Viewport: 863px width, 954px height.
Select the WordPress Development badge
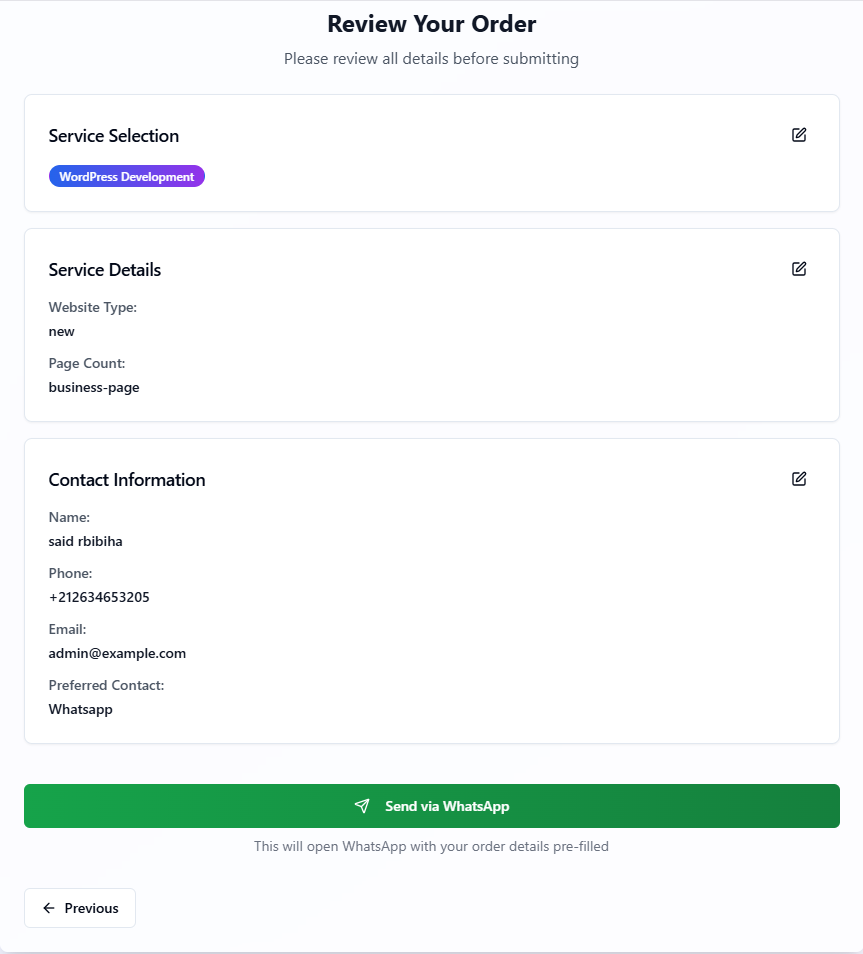pyautogui.click(x=127, y=176)
